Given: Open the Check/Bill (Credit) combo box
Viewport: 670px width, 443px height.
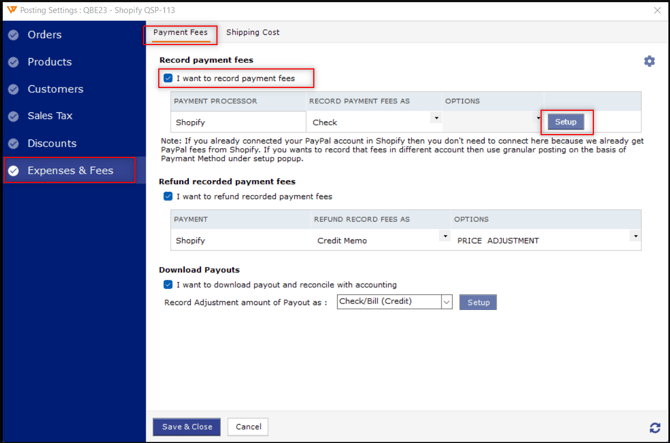Looking at the screenshot, I should [446, 302].
